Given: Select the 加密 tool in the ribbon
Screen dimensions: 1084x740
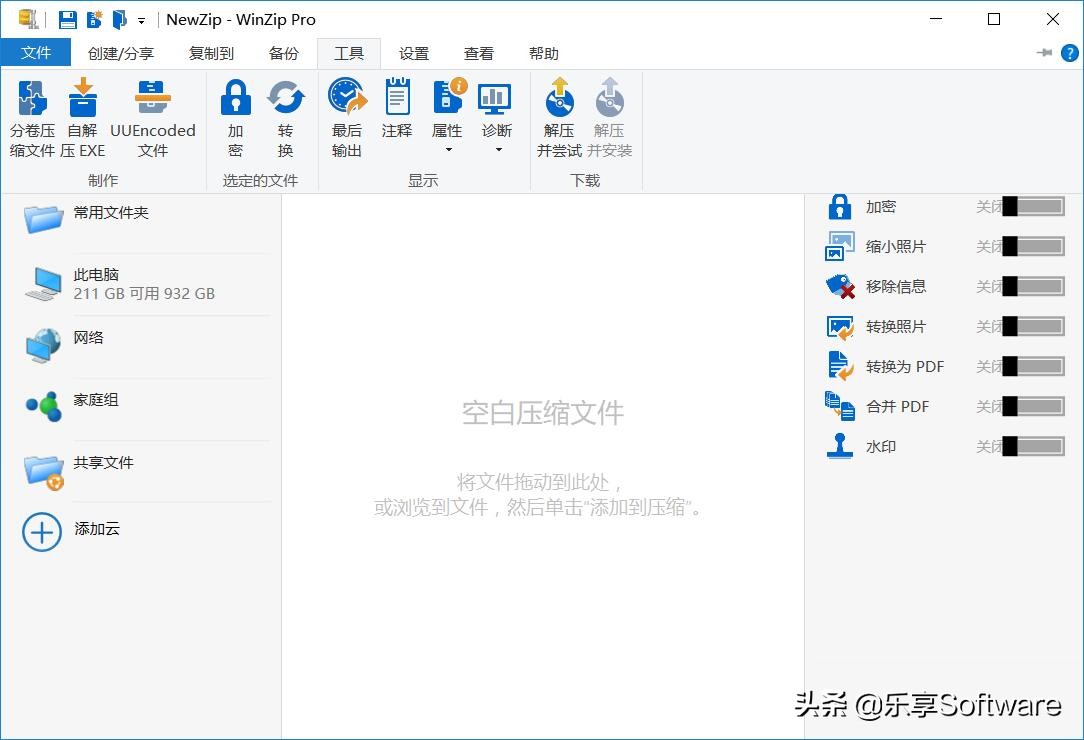Looking at the screenshot, I should 235,115.
